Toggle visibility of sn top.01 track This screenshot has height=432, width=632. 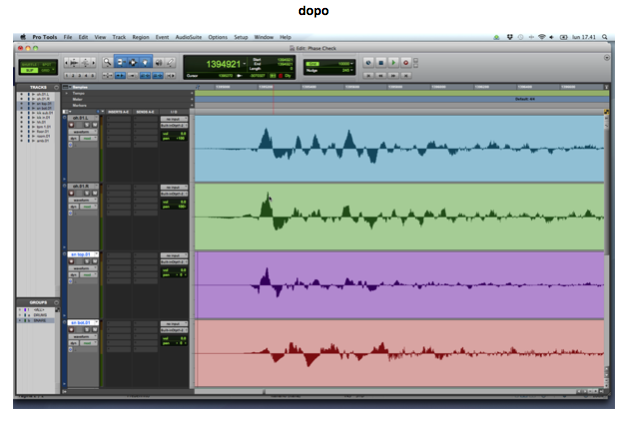point(21,104)
